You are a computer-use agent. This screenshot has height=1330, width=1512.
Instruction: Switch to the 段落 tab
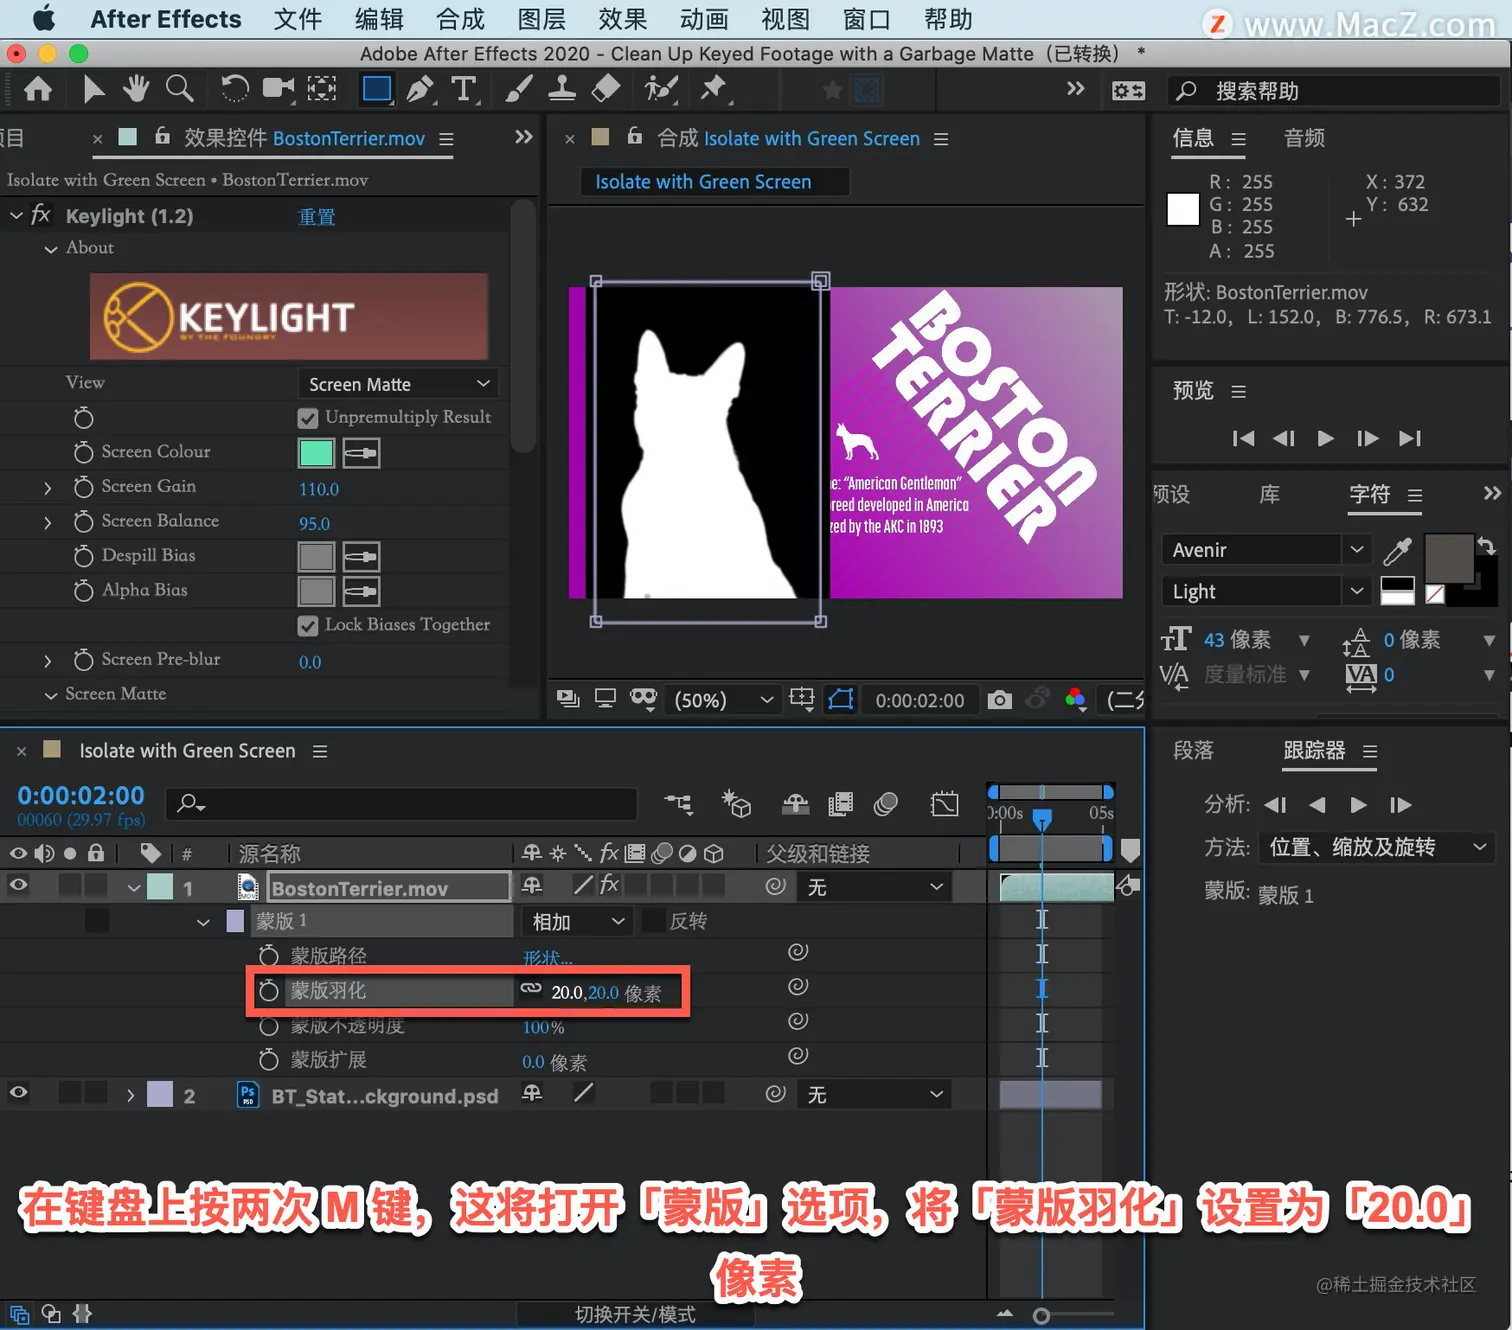pos(1193,750)
